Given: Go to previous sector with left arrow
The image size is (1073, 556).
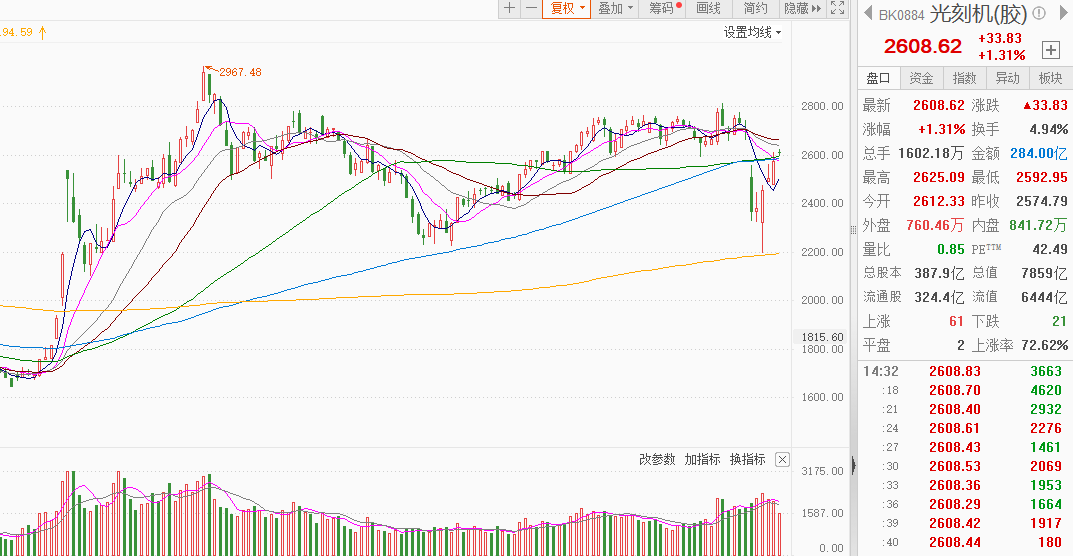Looking at the screenshot, I should 864,14.
